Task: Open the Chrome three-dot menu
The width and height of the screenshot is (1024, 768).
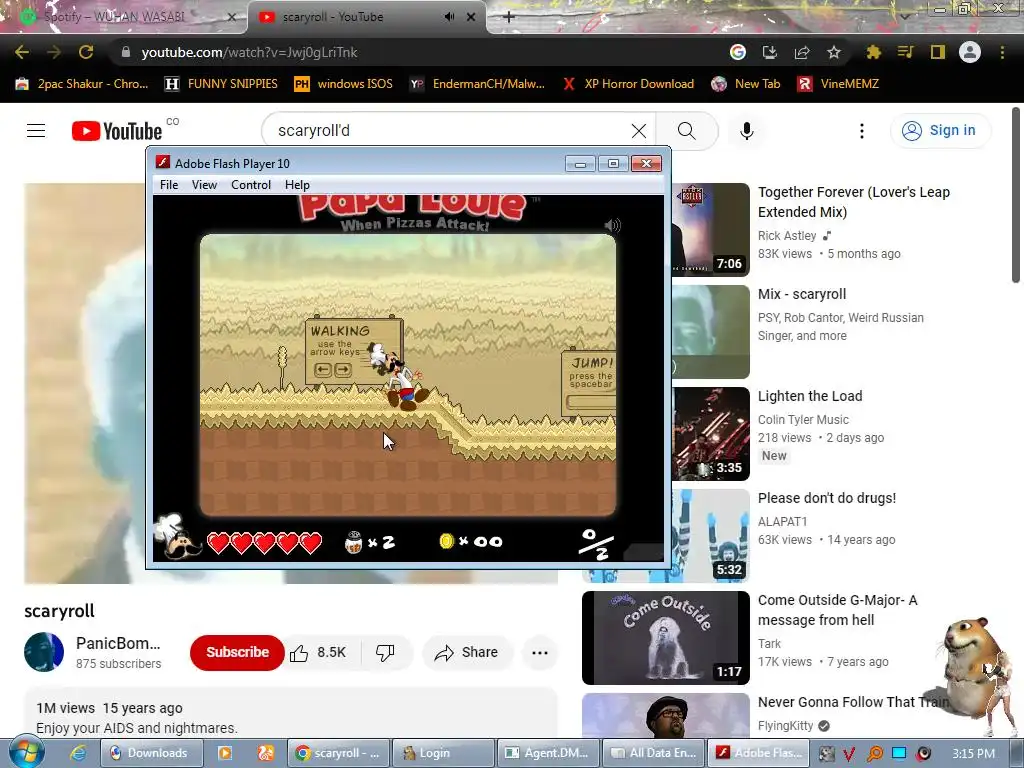Action: (1002, 52)
